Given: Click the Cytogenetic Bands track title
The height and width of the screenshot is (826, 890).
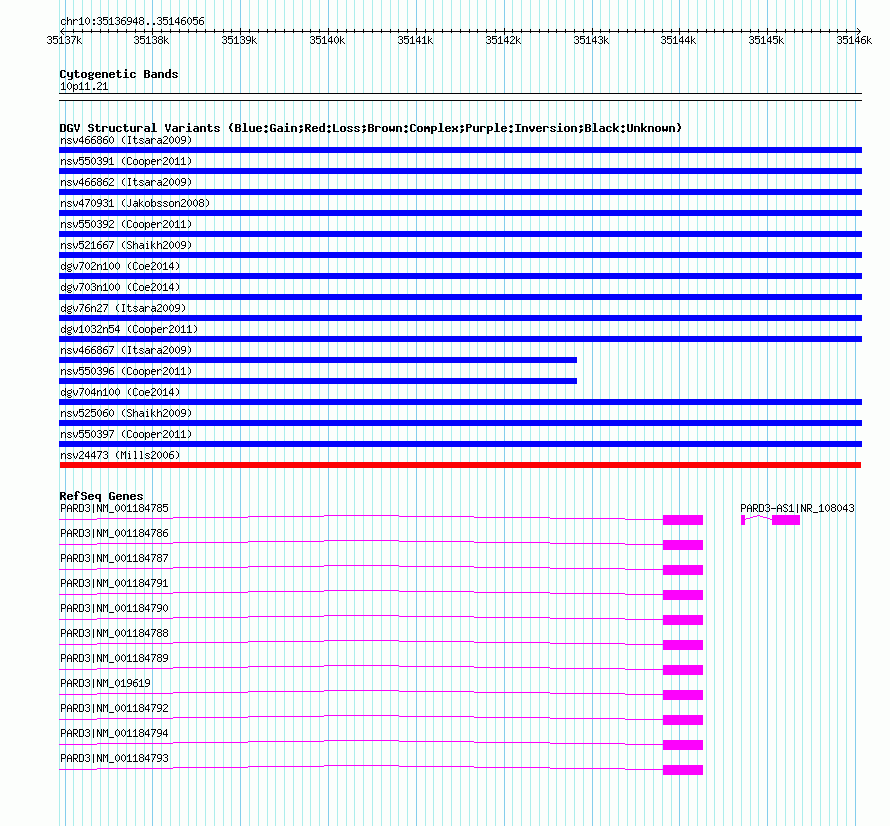Looking at the screenshot, I should tap(119, 74).
